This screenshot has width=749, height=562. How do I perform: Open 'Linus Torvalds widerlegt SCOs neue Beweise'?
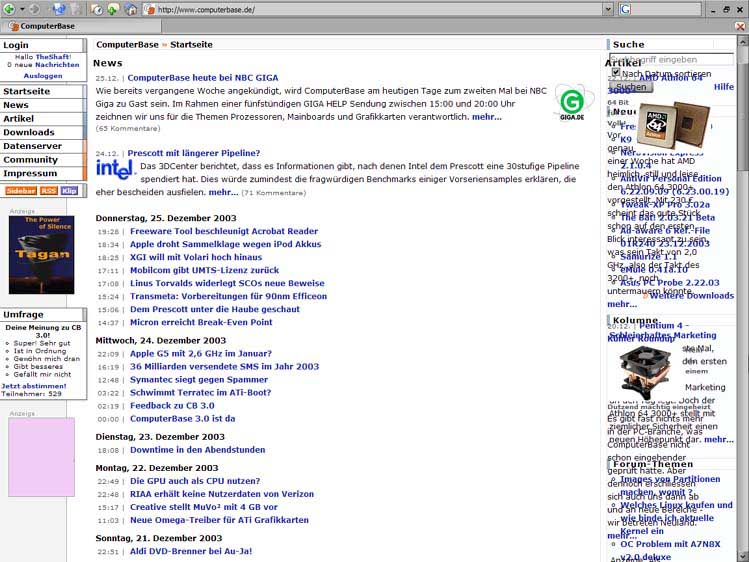pos(227,283)
